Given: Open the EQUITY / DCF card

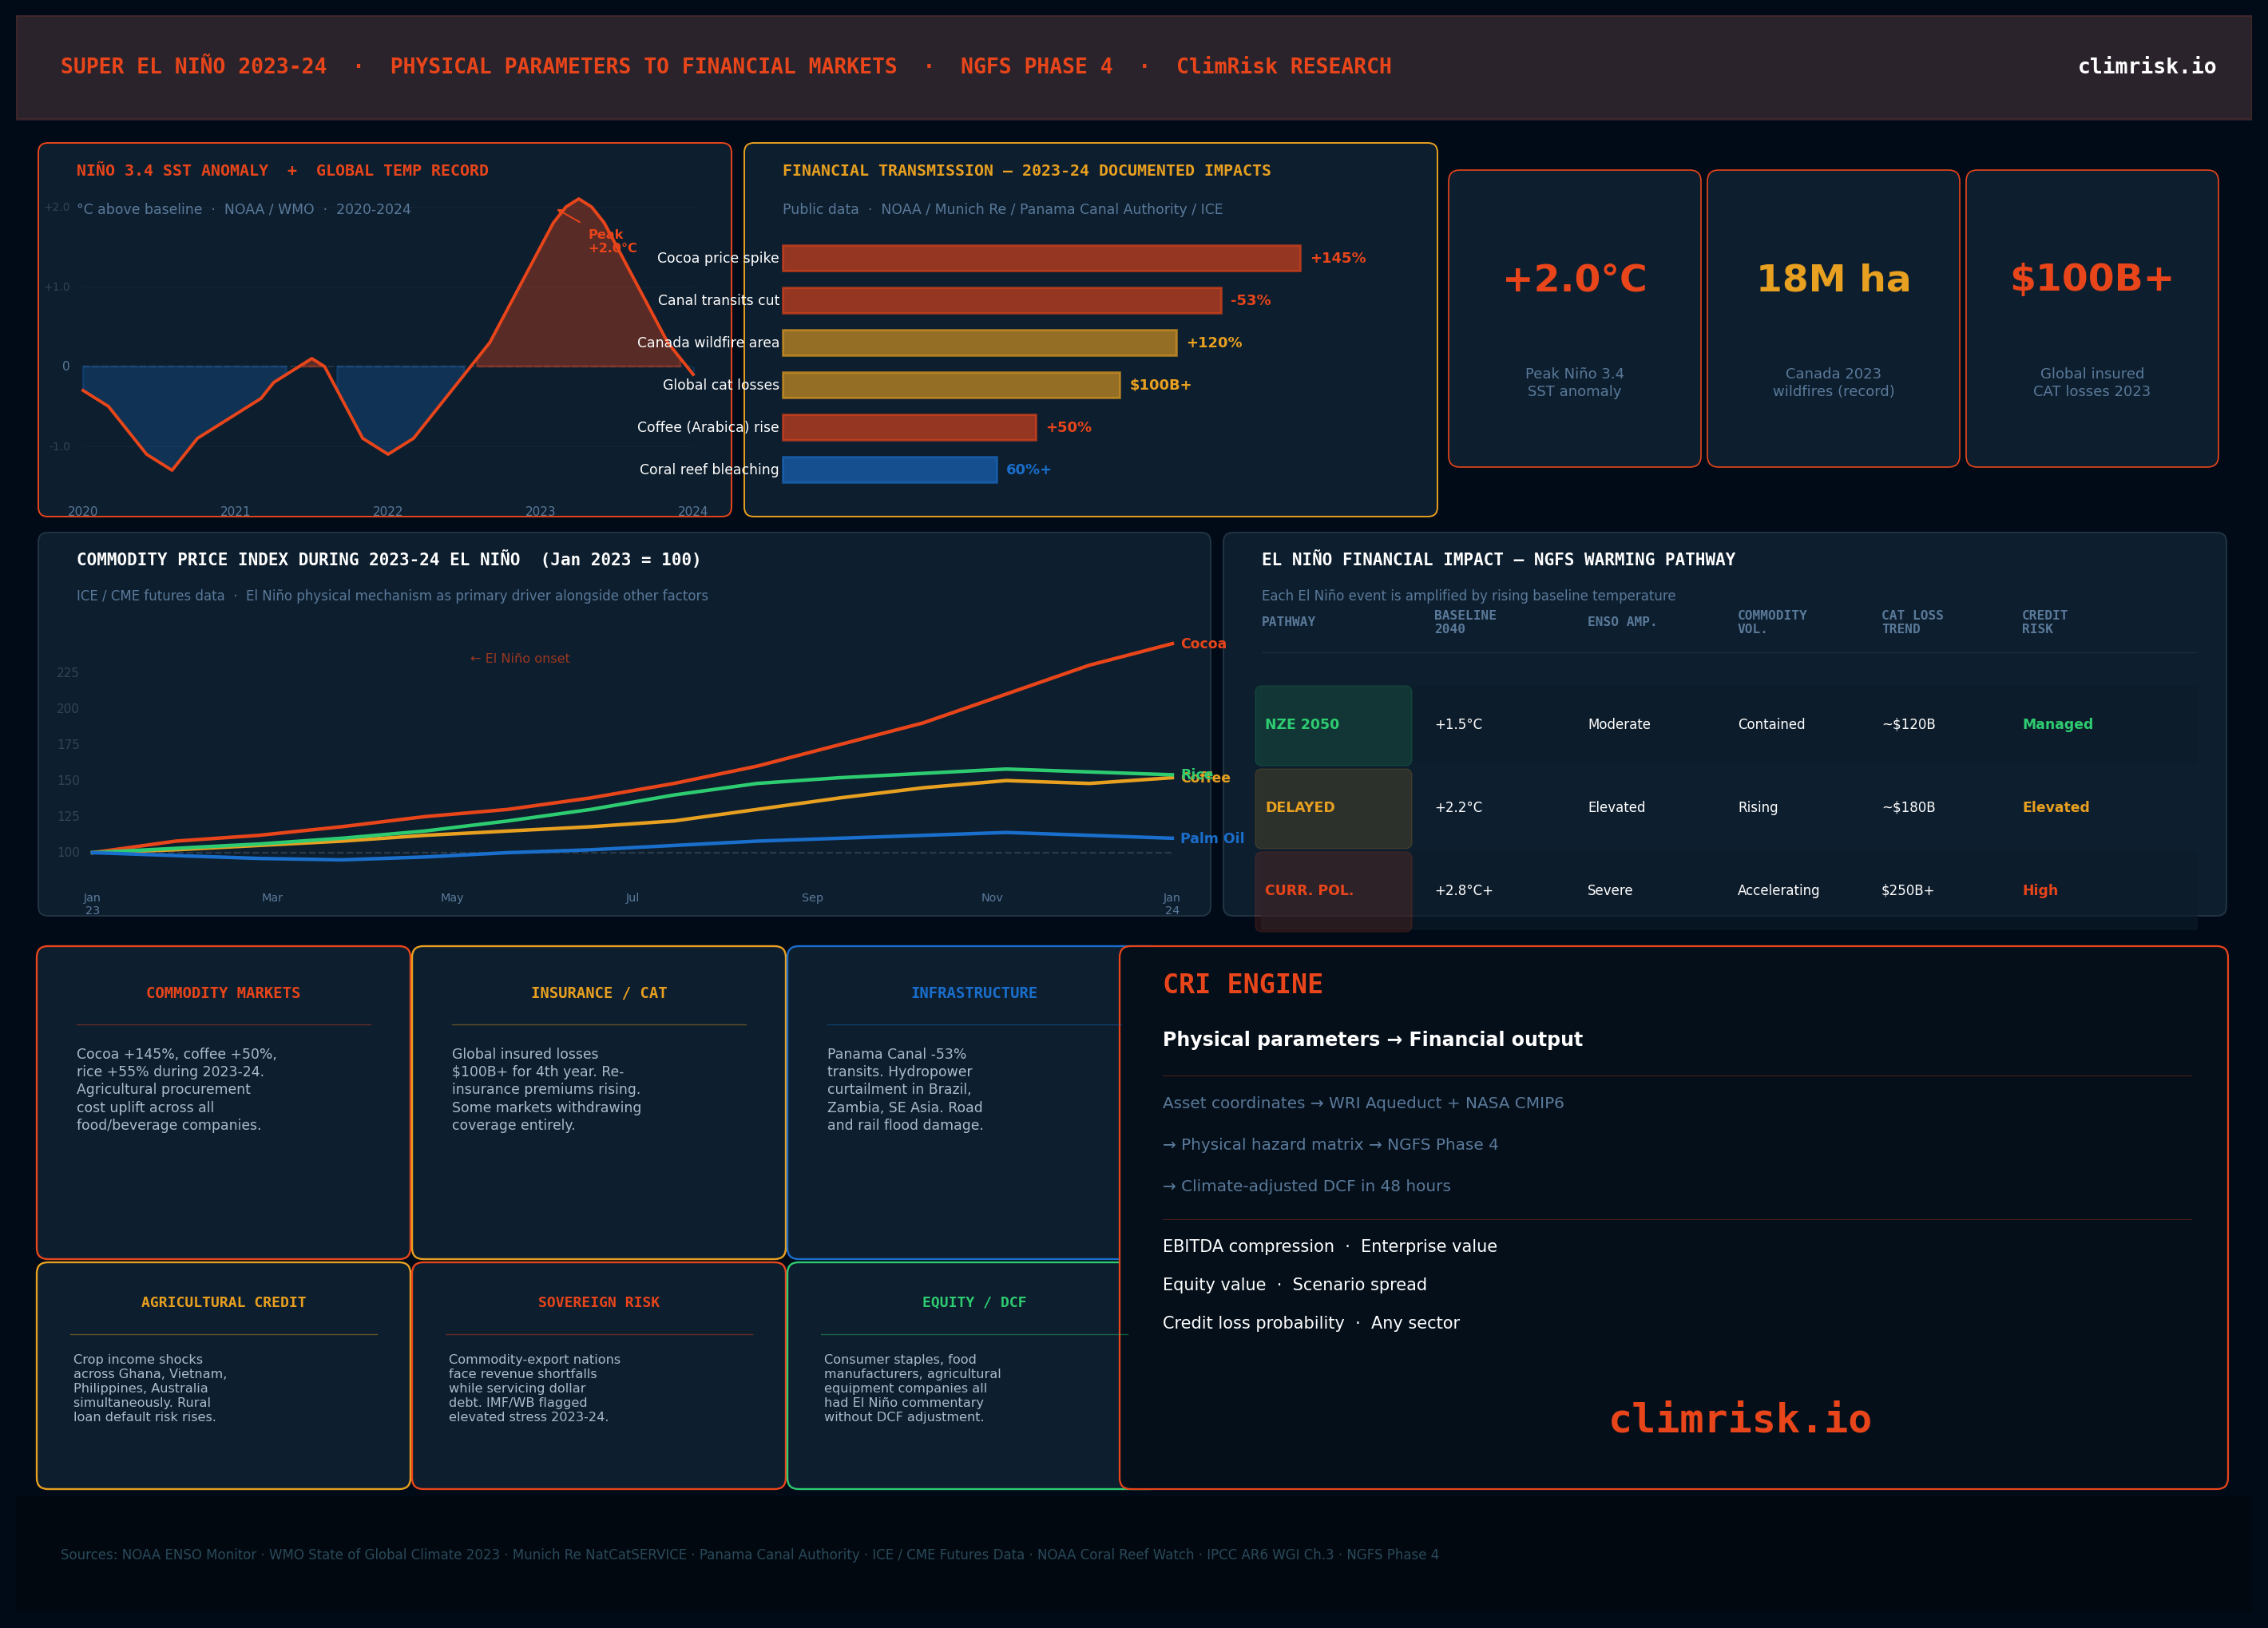Looking at the screenshot, I should tap(954, 1375).
